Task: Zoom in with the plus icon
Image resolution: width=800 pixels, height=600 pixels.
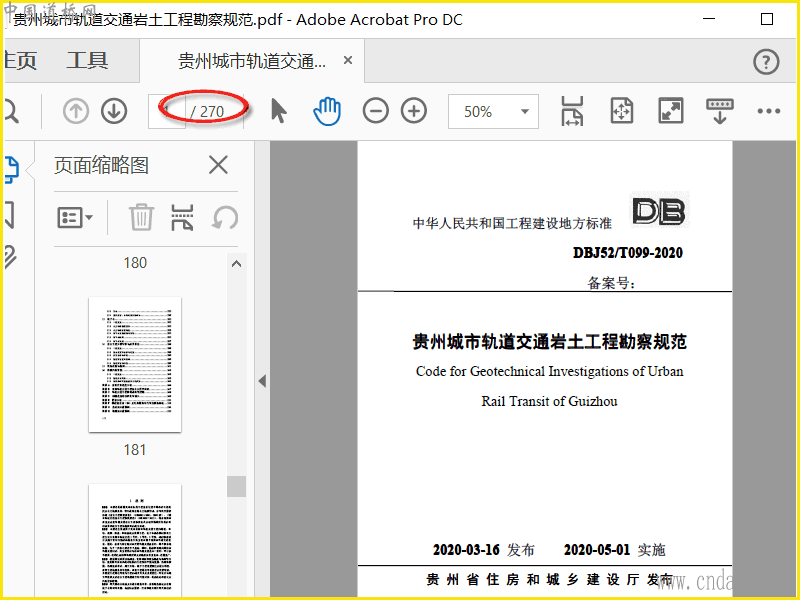Action: 414,111
